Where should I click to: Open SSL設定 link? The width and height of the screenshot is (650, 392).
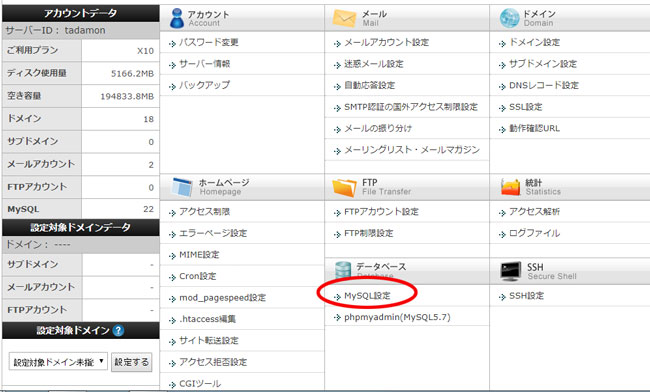[526, 107]
